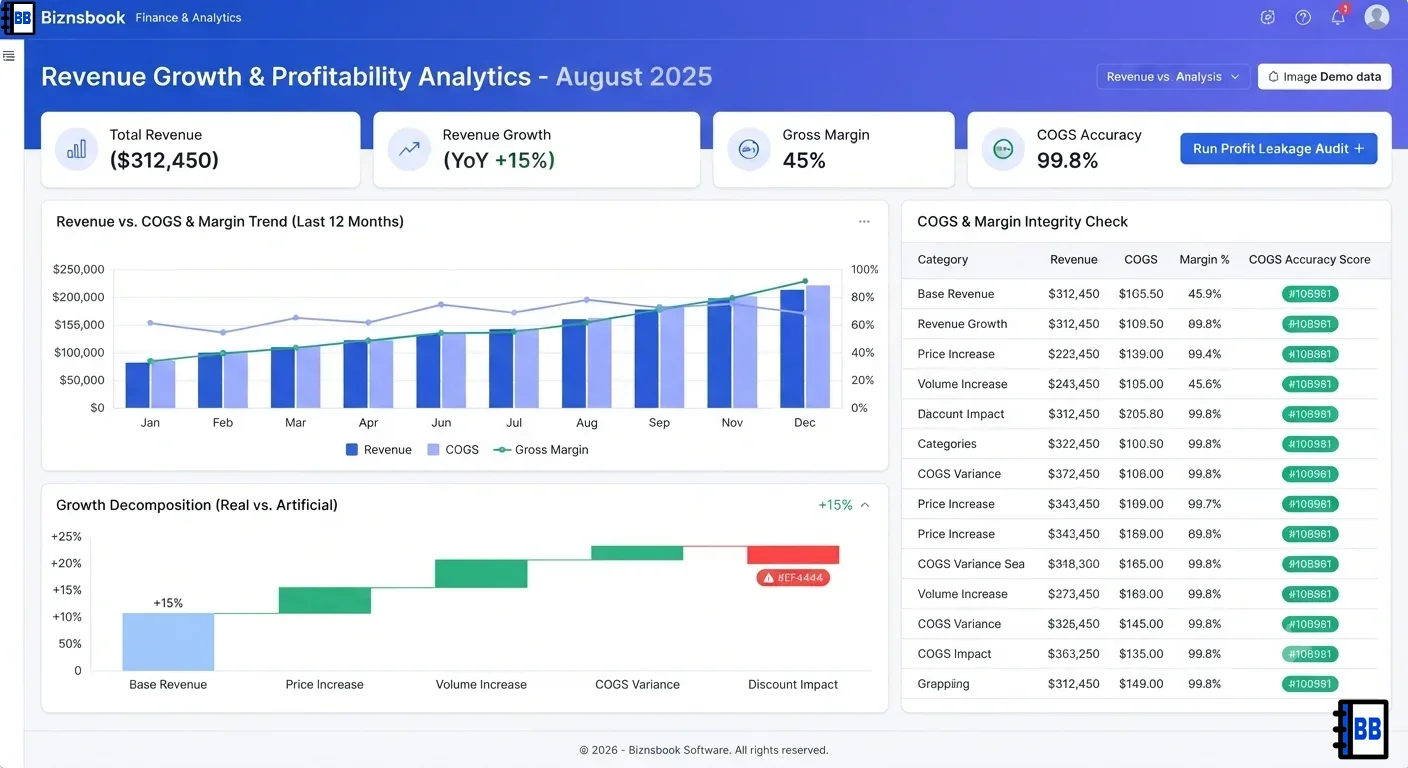Select the COGS Variance Sea row label
Viewport: 1408px width, 768px height.
pos(971,564)
